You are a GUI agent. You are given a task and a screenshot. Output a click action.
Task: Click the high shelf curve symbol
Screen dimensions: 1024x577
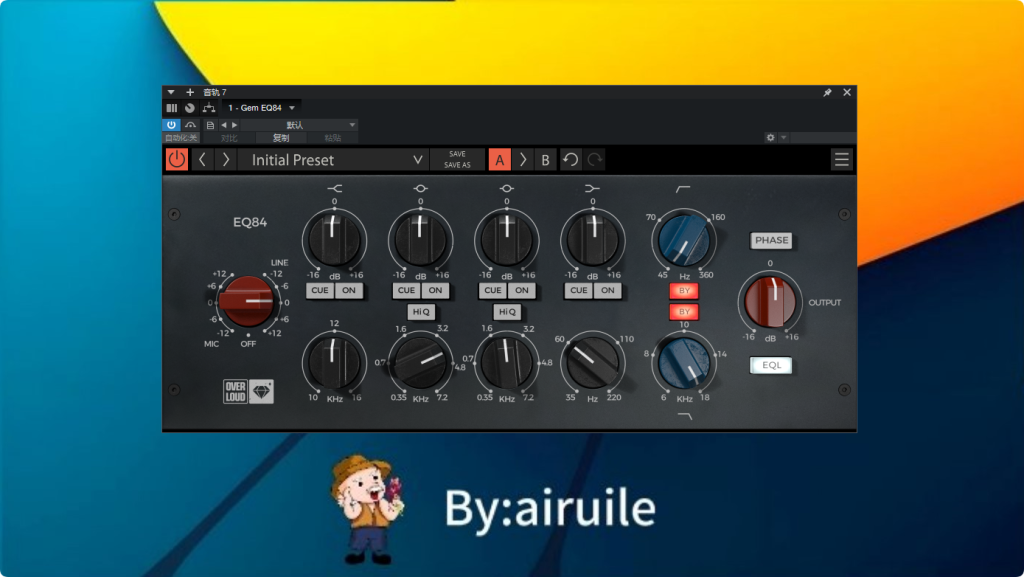click(x=334, y=189)
